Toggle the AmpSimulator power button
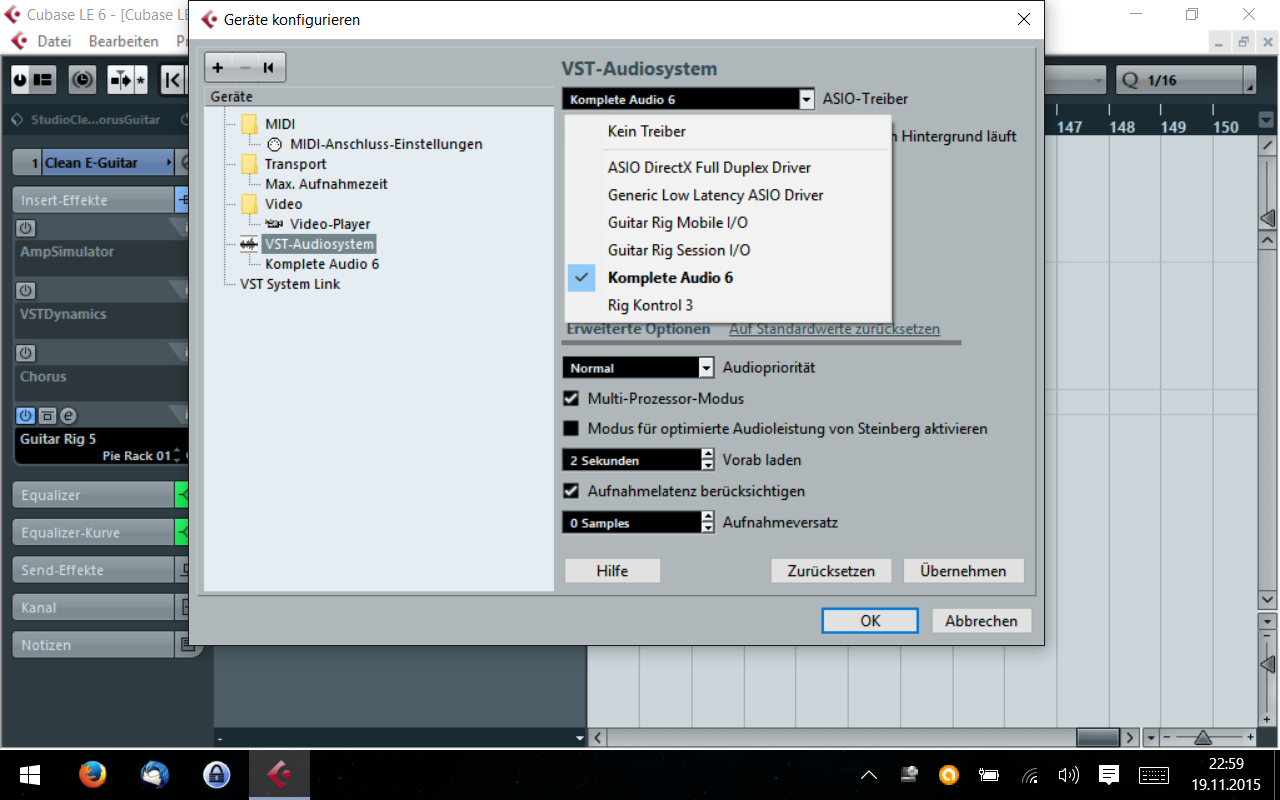This screenshot has width=1280, height=800. click(x=26, y=228)
